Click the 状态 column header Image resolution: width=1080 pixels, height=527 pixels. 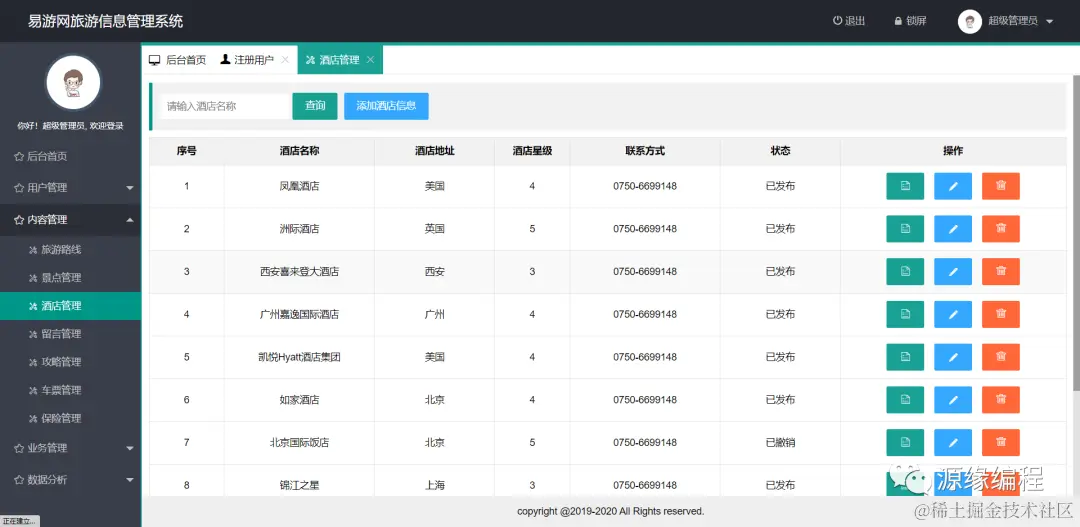[x=780, y=151]
